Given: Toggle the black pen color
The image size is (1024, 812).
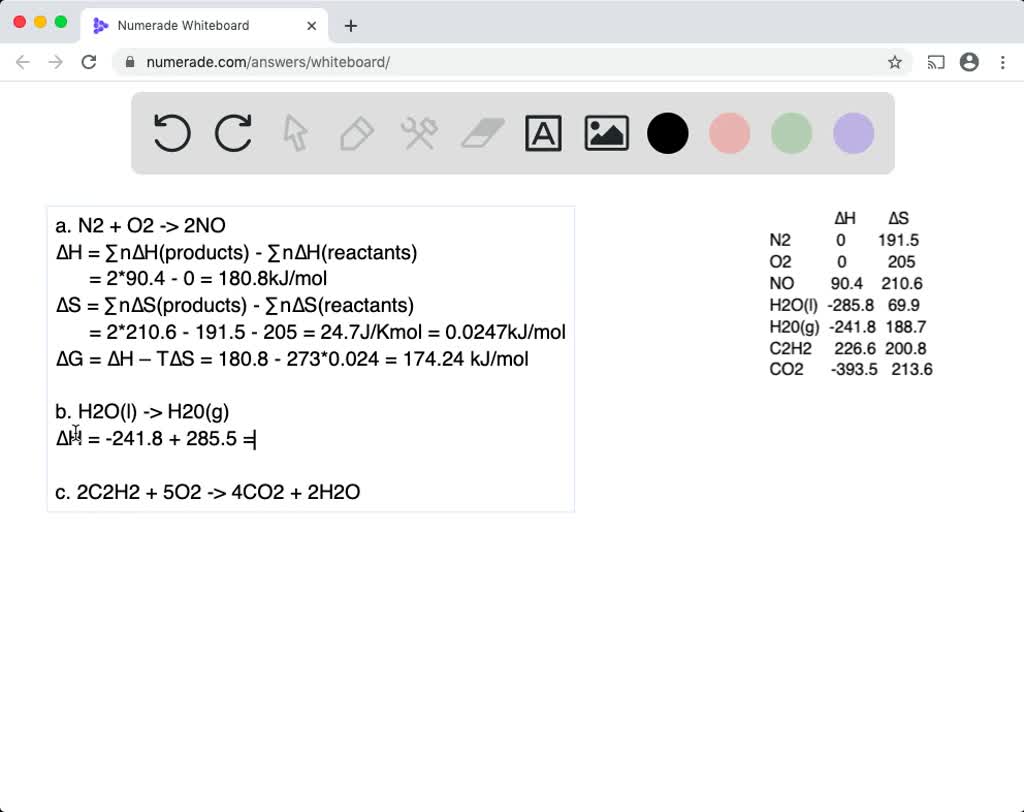Looking at the screenshot, I should click(668, 132).
